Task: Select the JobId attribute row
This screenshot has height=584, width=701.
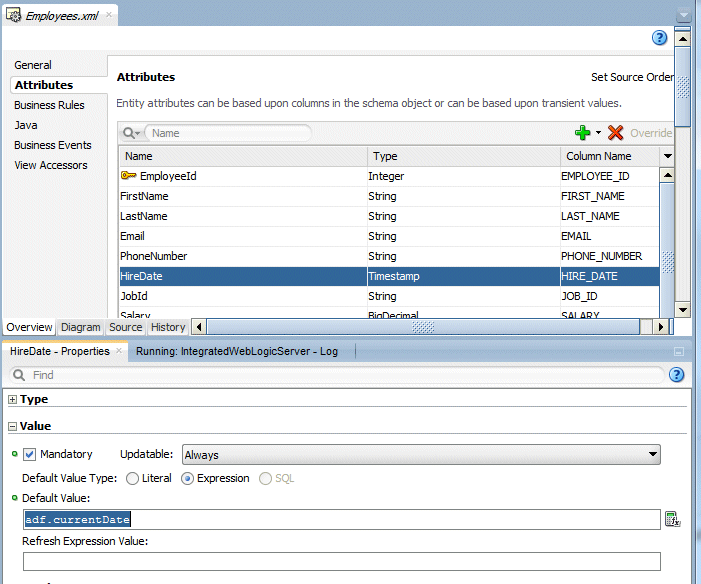Action: [x=389, y=296]
